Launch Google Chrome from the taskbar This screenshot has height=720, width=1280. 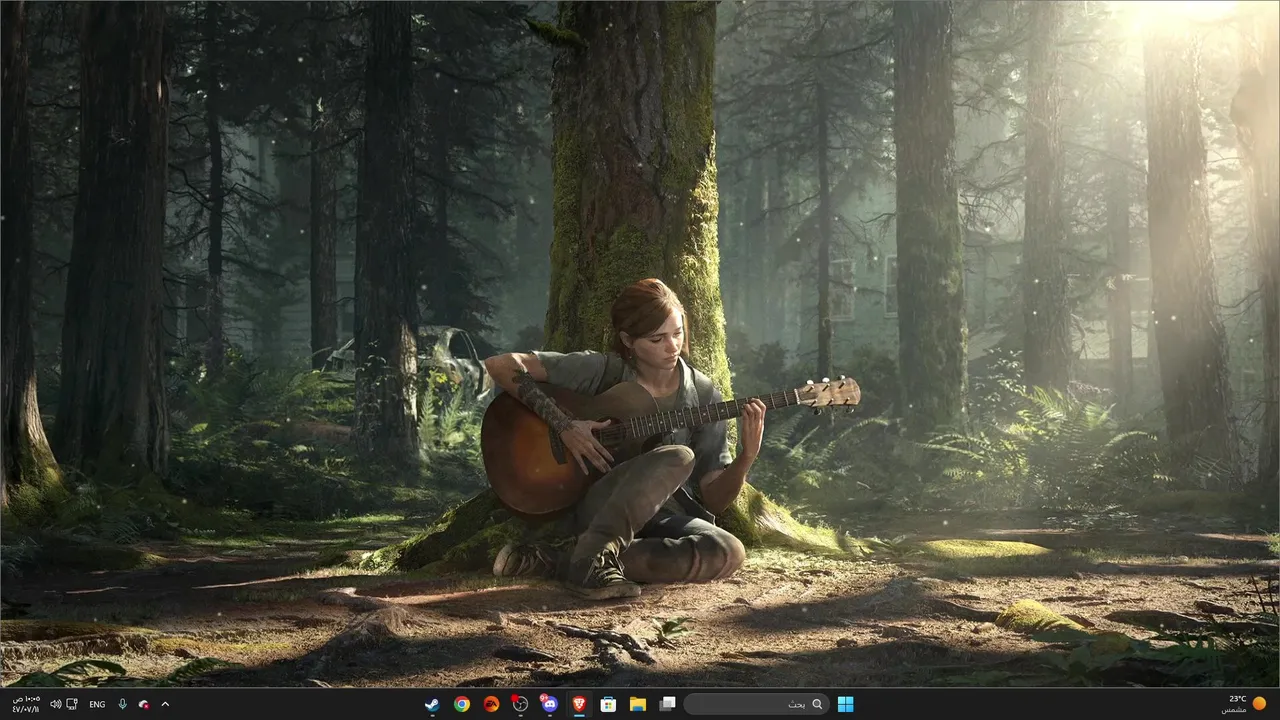461,704
